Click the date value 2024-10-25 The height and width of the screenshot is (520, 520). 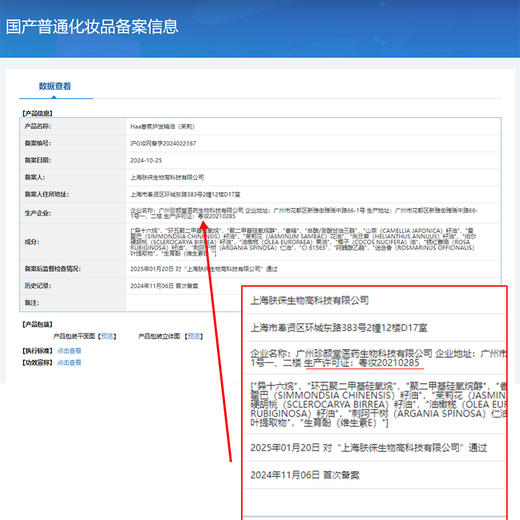point(146,160)
